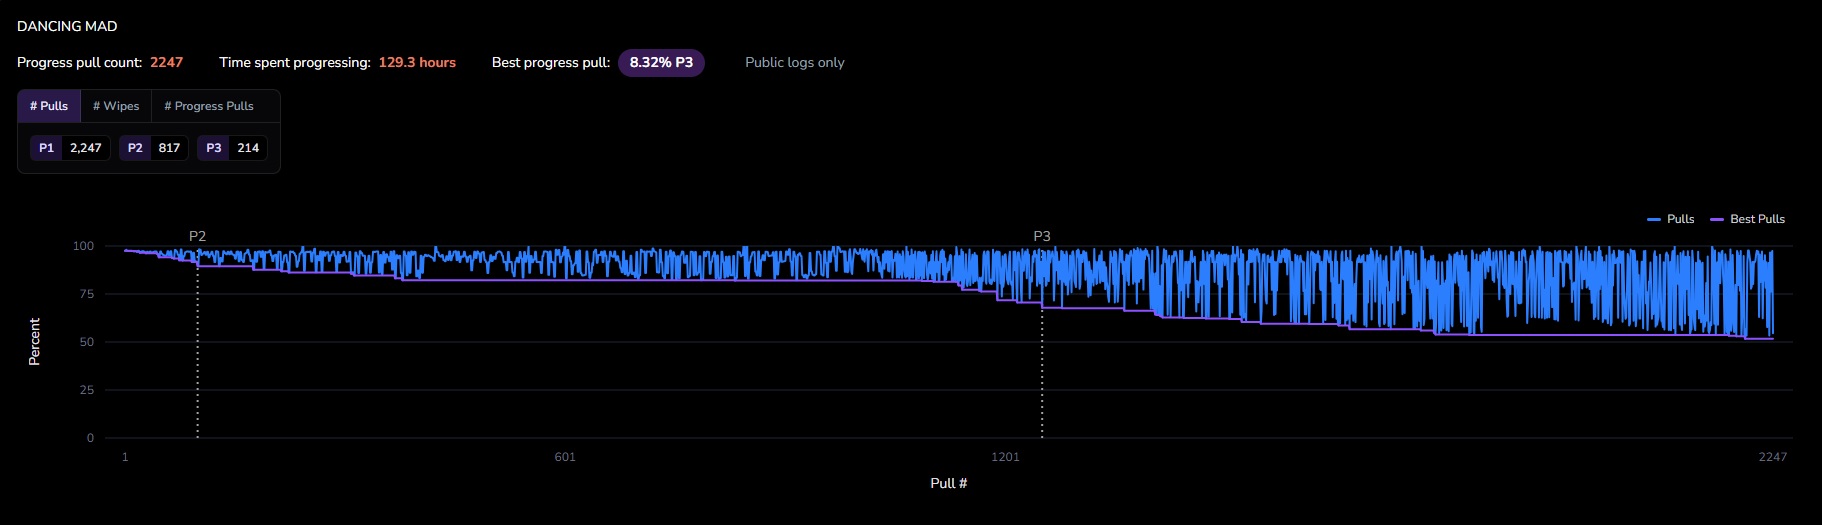The image size is (1822, 525).
Task: Click the P2 phase marker label on chart
Action: pyautogui.click(x=197, y=236)
